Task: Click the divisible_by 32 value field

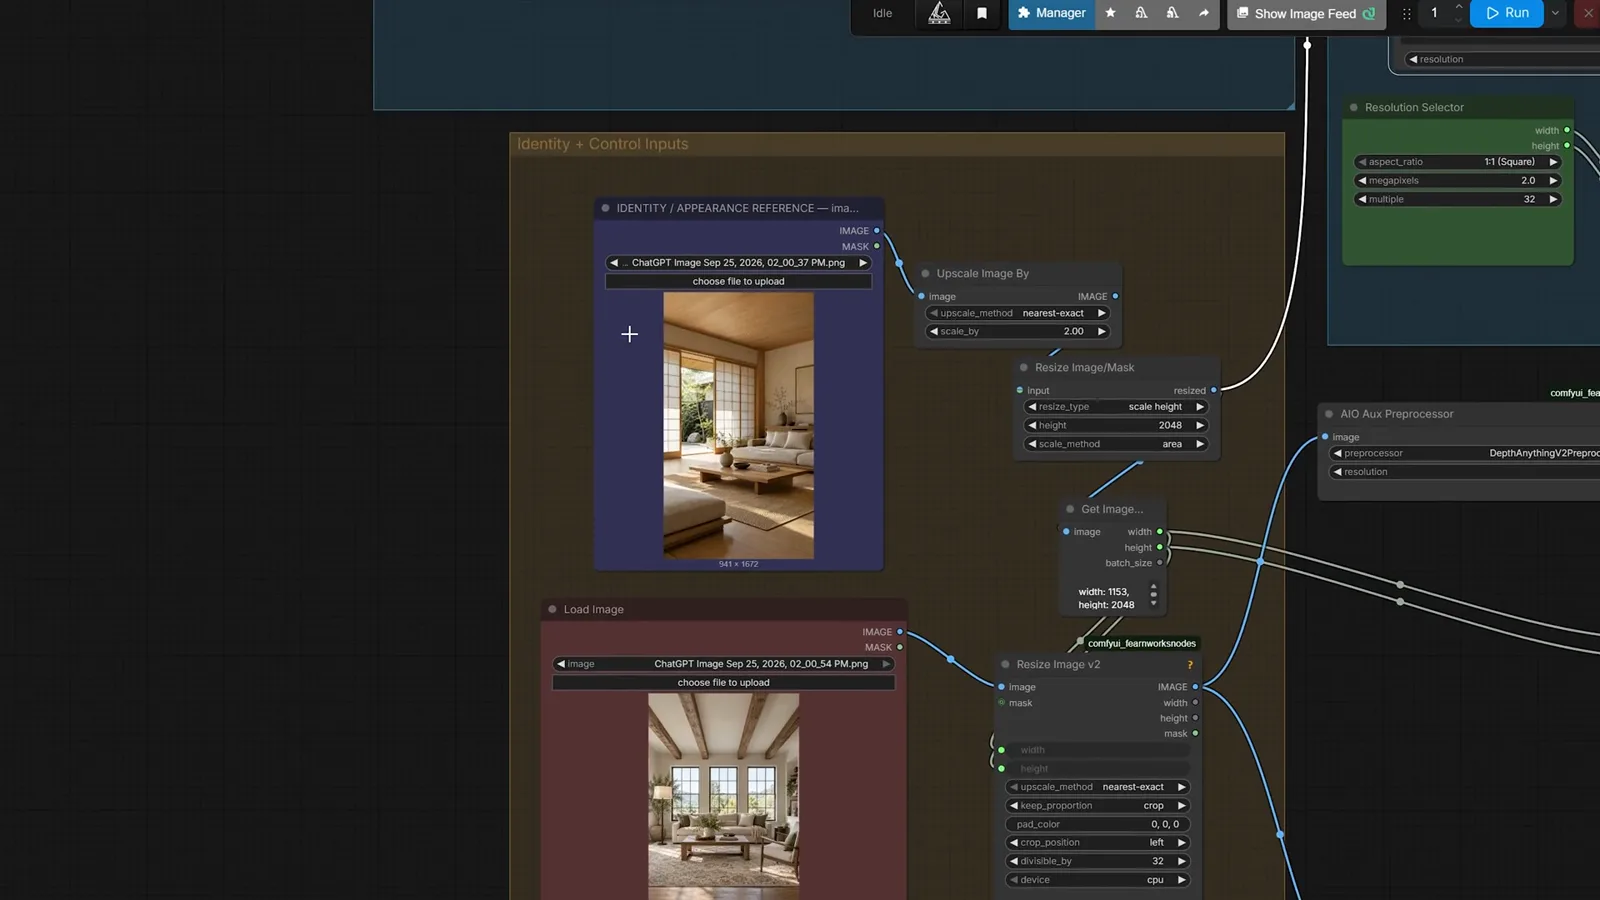Action: coord(1097,861)
